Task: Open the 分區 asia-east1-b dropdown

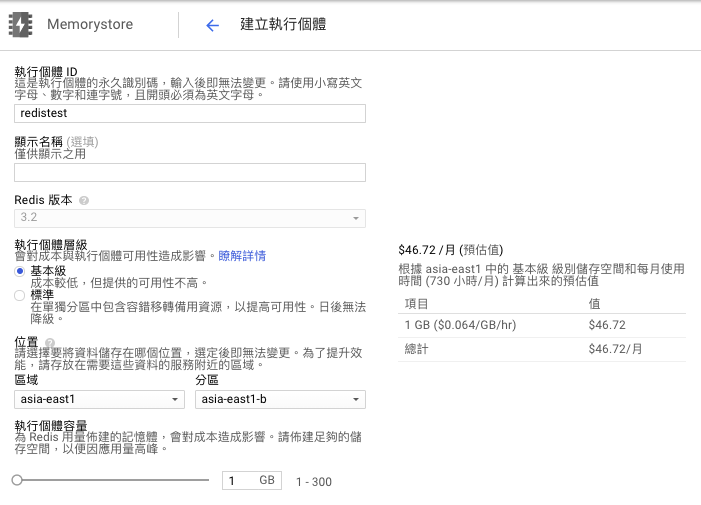Action: pyautogui.click(x=280, y=399)
